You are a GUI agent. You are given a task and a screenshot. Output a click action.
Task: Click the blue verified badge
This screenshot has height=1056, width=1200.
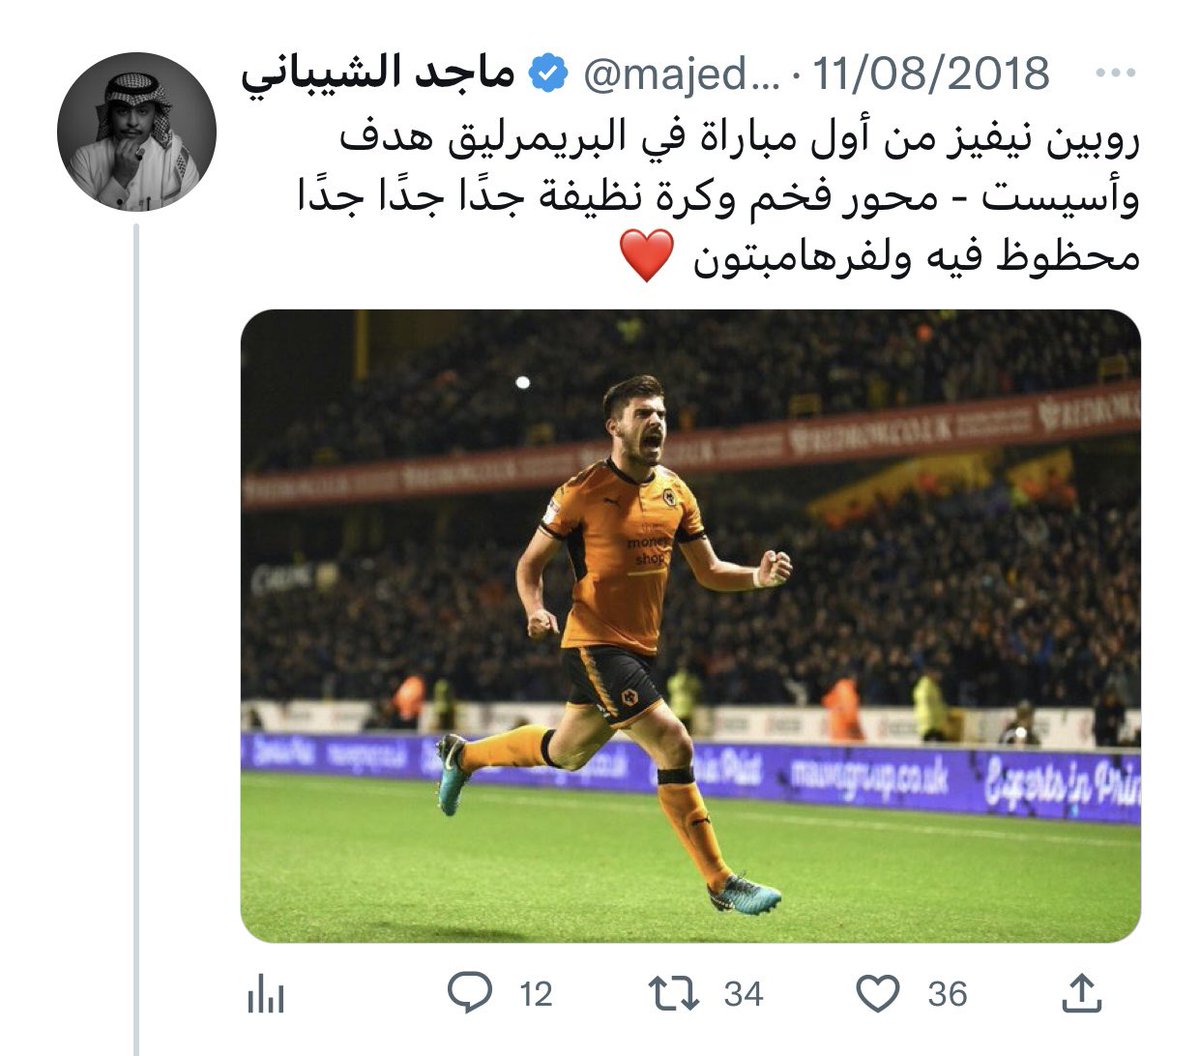tap(549, 74)
